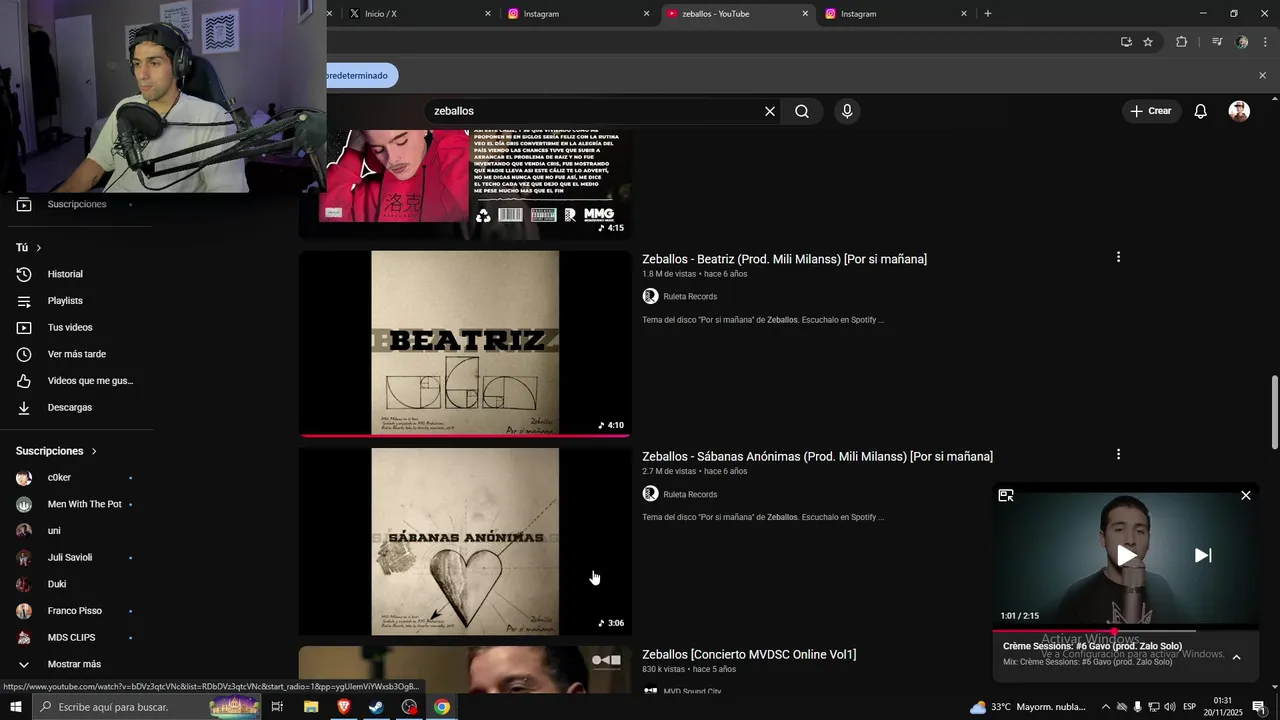1280x720 pixels.
Task: Switch to the last Instagram tab
Action: coord(896,13)
